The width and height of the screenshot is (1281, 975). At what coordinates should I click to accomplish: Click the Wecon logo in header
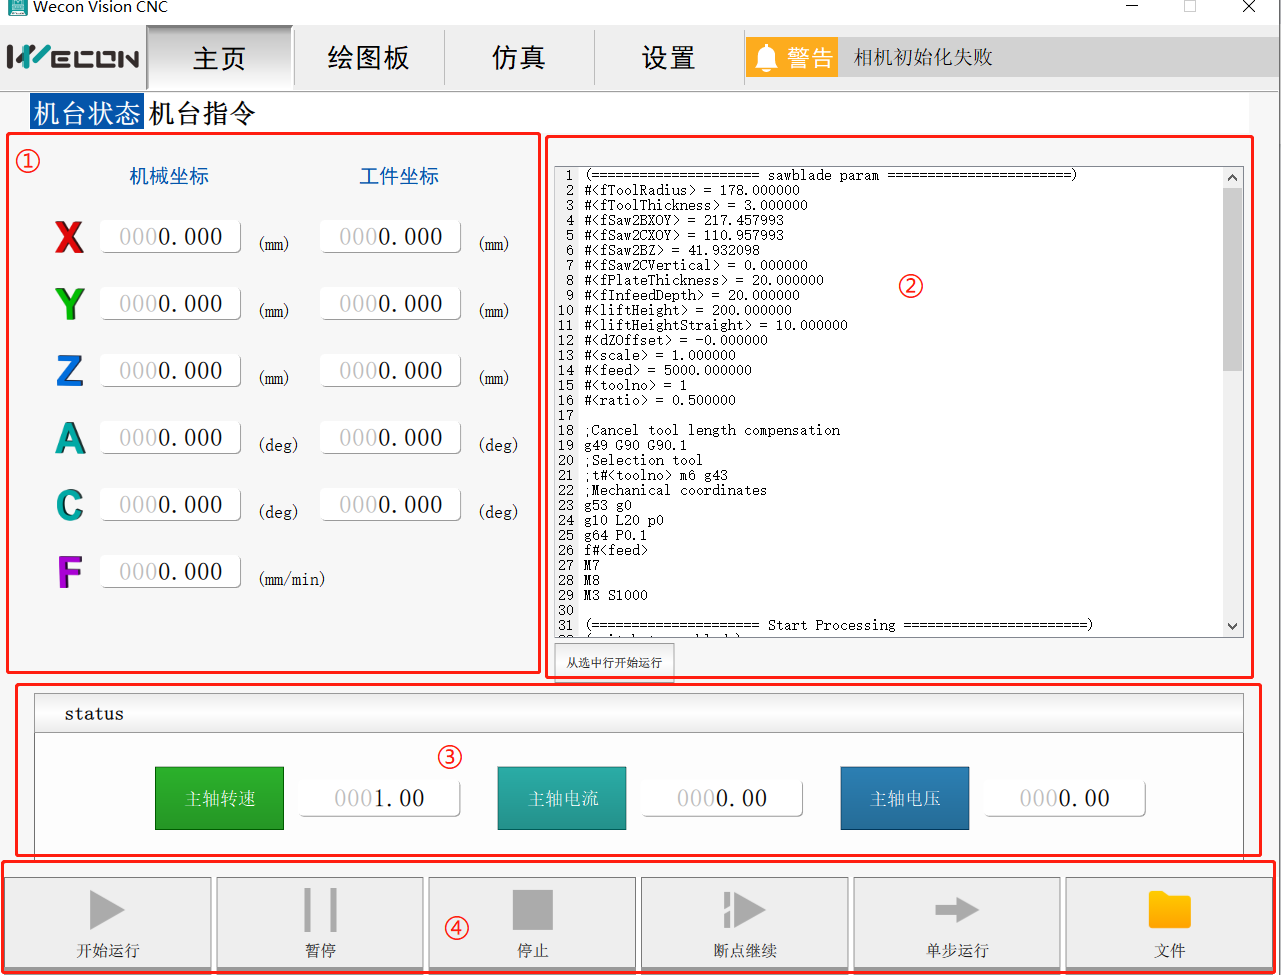(x=73, y=58)
